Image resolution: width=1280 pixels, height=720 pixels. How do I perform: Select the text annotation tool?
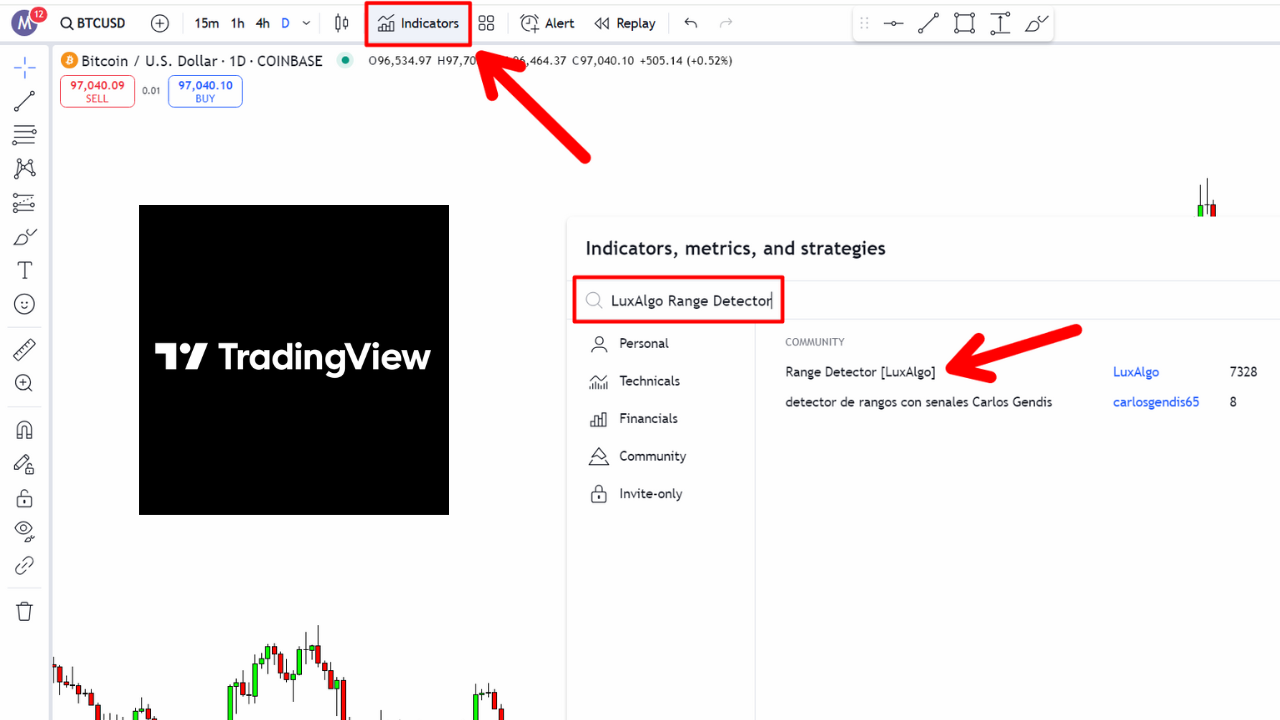coord(24,269)
